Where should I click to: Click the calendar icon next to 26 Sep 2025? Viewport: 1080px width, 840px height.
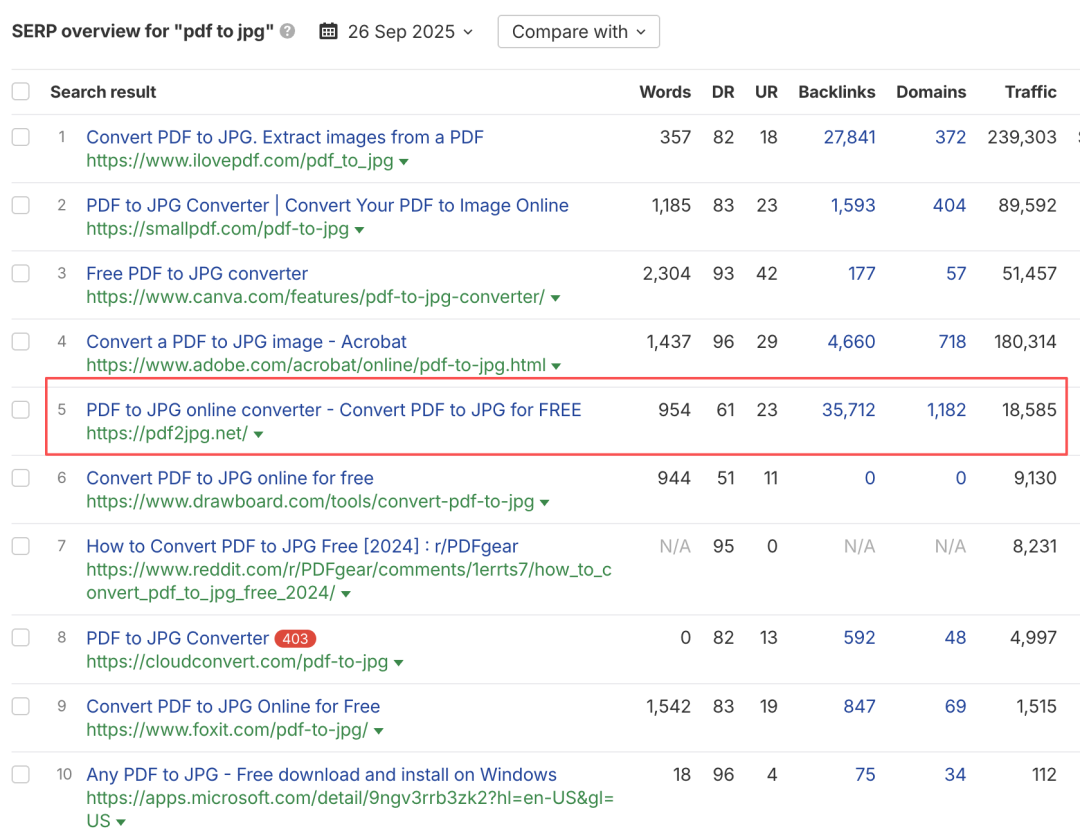[x=329, y=31]
